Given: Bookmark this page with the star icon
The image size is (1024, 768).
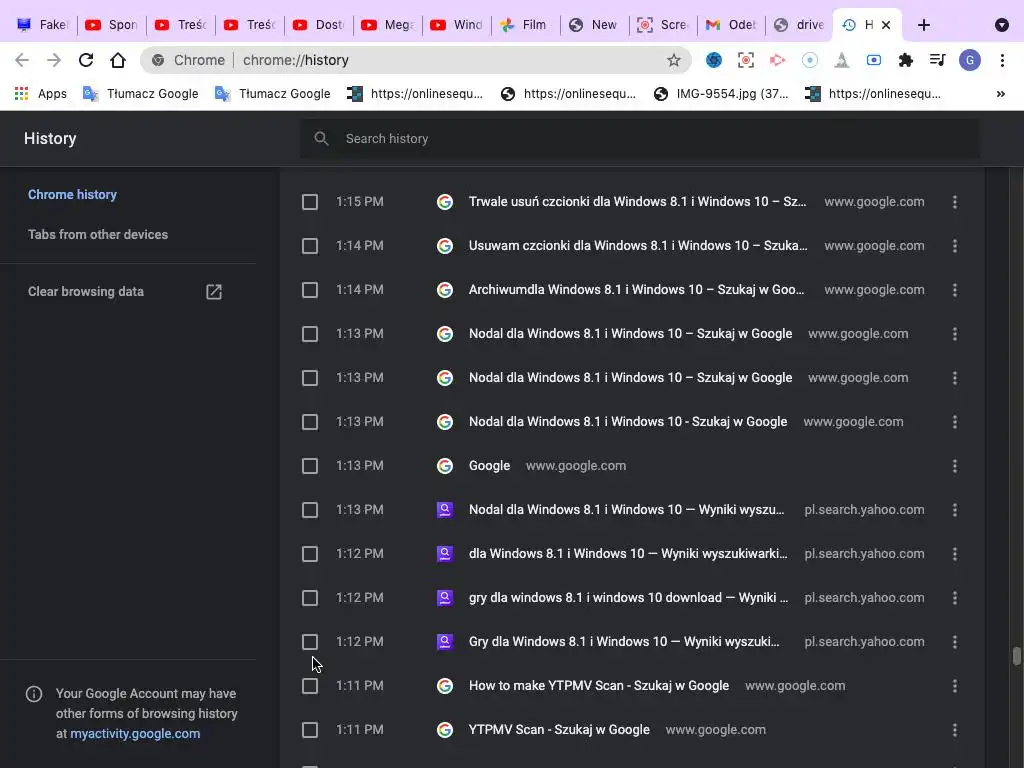Looking at the screenshot, I should [x=674, y=60].
